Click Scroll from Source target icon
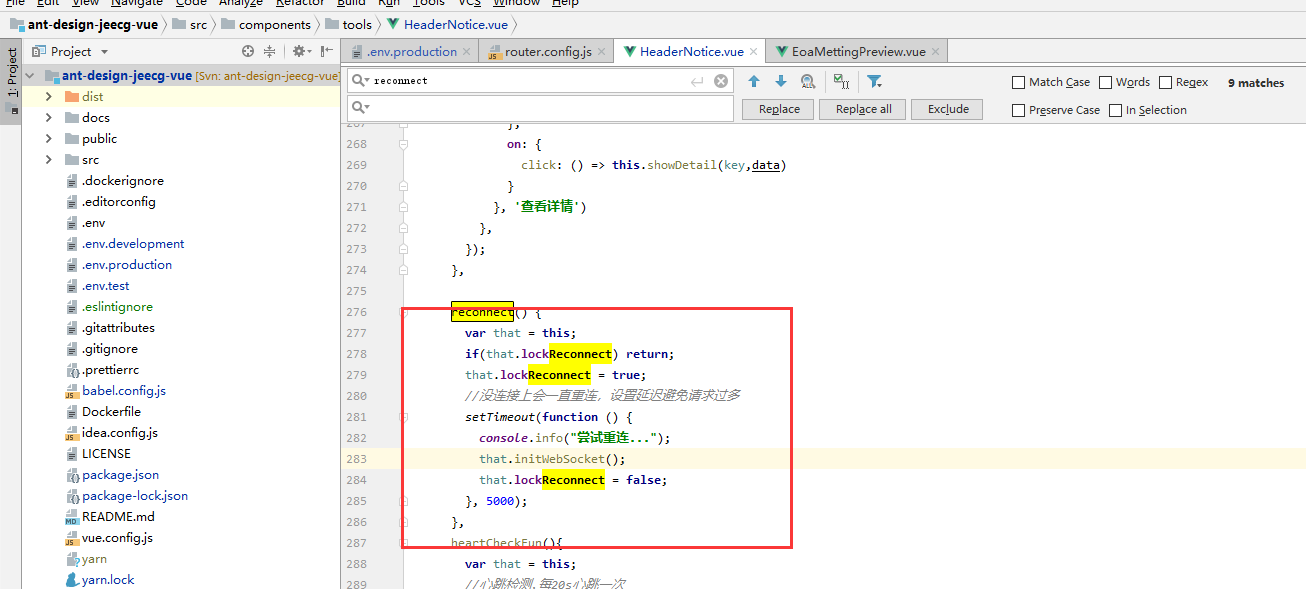Image resolution: width=1306 pixels, height=589 pixels. pos(248,51)
